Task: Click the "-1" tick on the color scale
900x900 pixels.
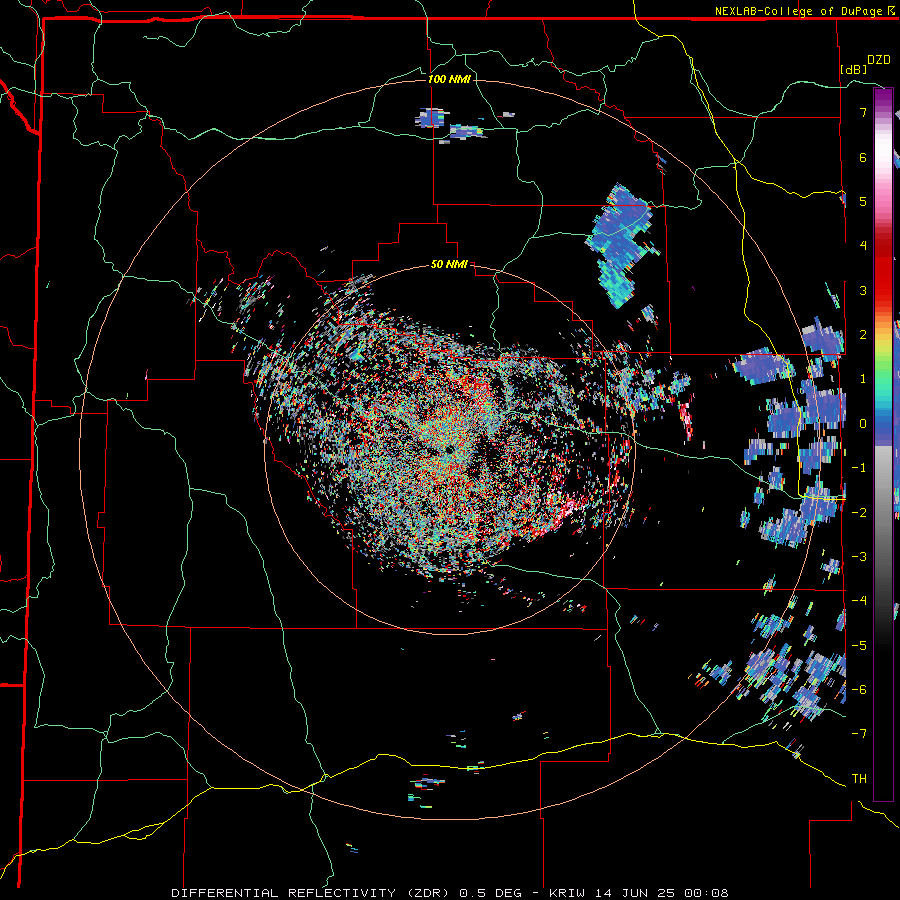Action: (859, 468)
